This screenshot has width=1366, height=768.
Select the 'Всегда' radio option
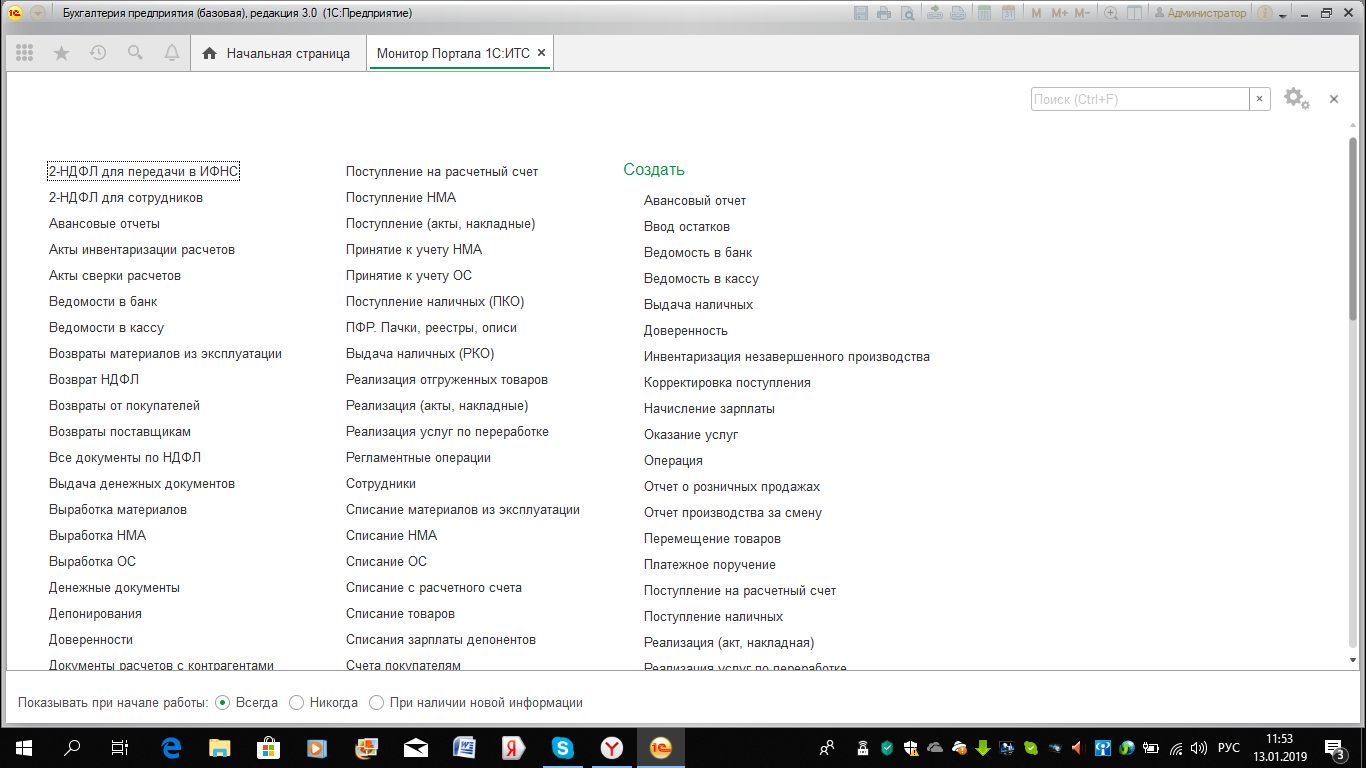tap(223, 703)
